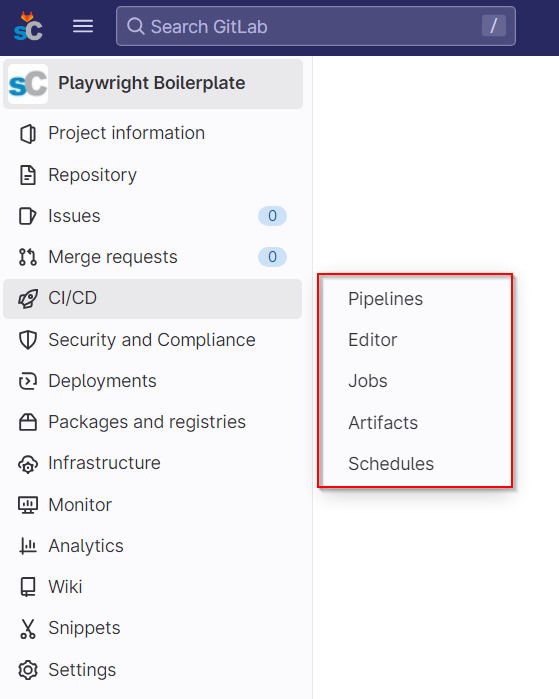Click the Merge requests branch icon
The width and height of the screenshot is (559, 699).
[28, 257]
